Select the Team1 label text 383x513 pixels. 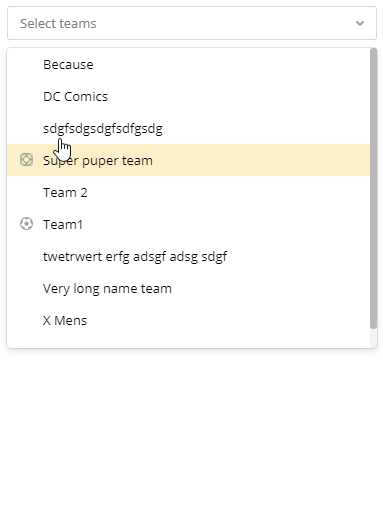tap(63, 225)
